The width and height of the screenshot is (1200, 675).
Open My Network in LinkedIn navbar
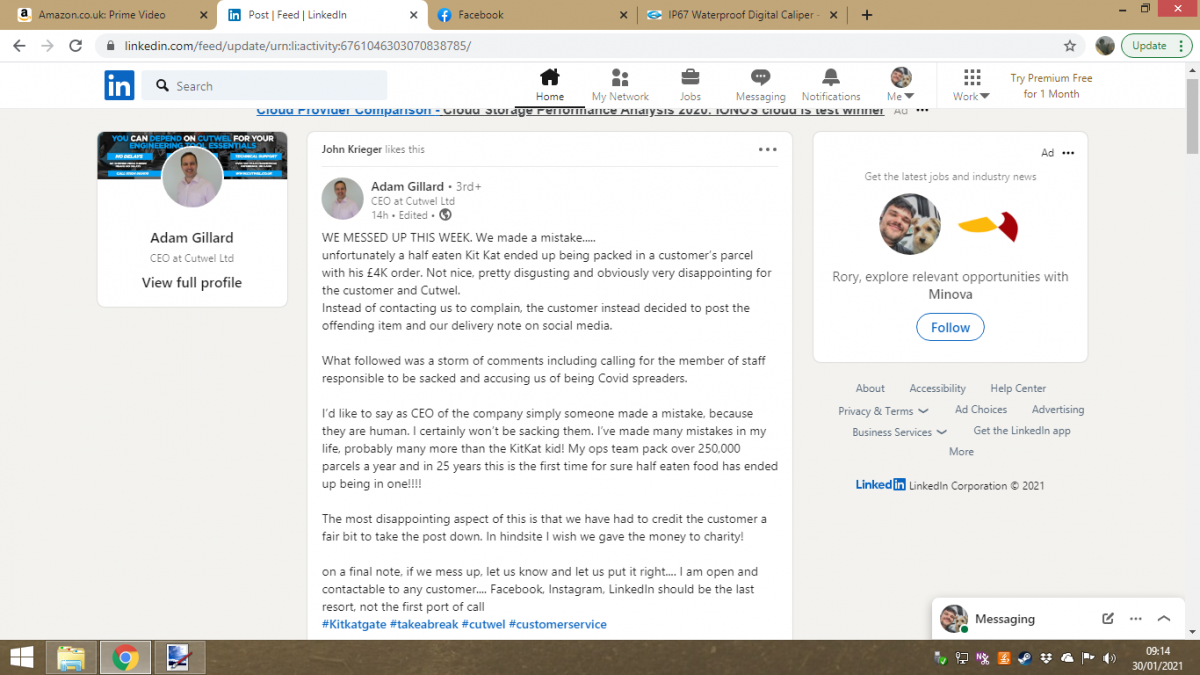point(620,85)
